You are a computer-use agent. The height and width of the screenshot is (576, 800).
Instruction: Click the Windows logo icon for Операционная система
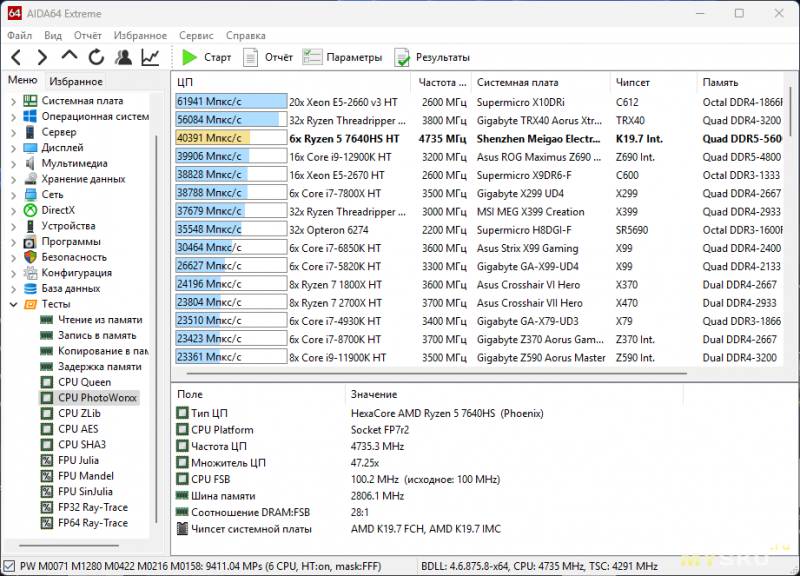(x=31, y=116)
